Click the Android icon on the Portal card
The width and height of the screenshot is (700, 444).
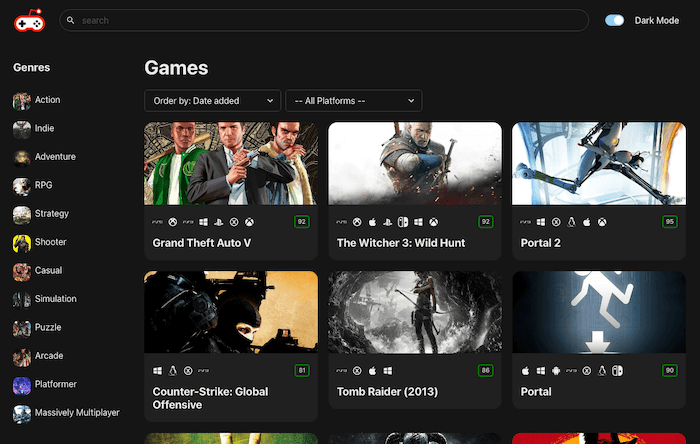pyautogui.click(x=556, y=370)
